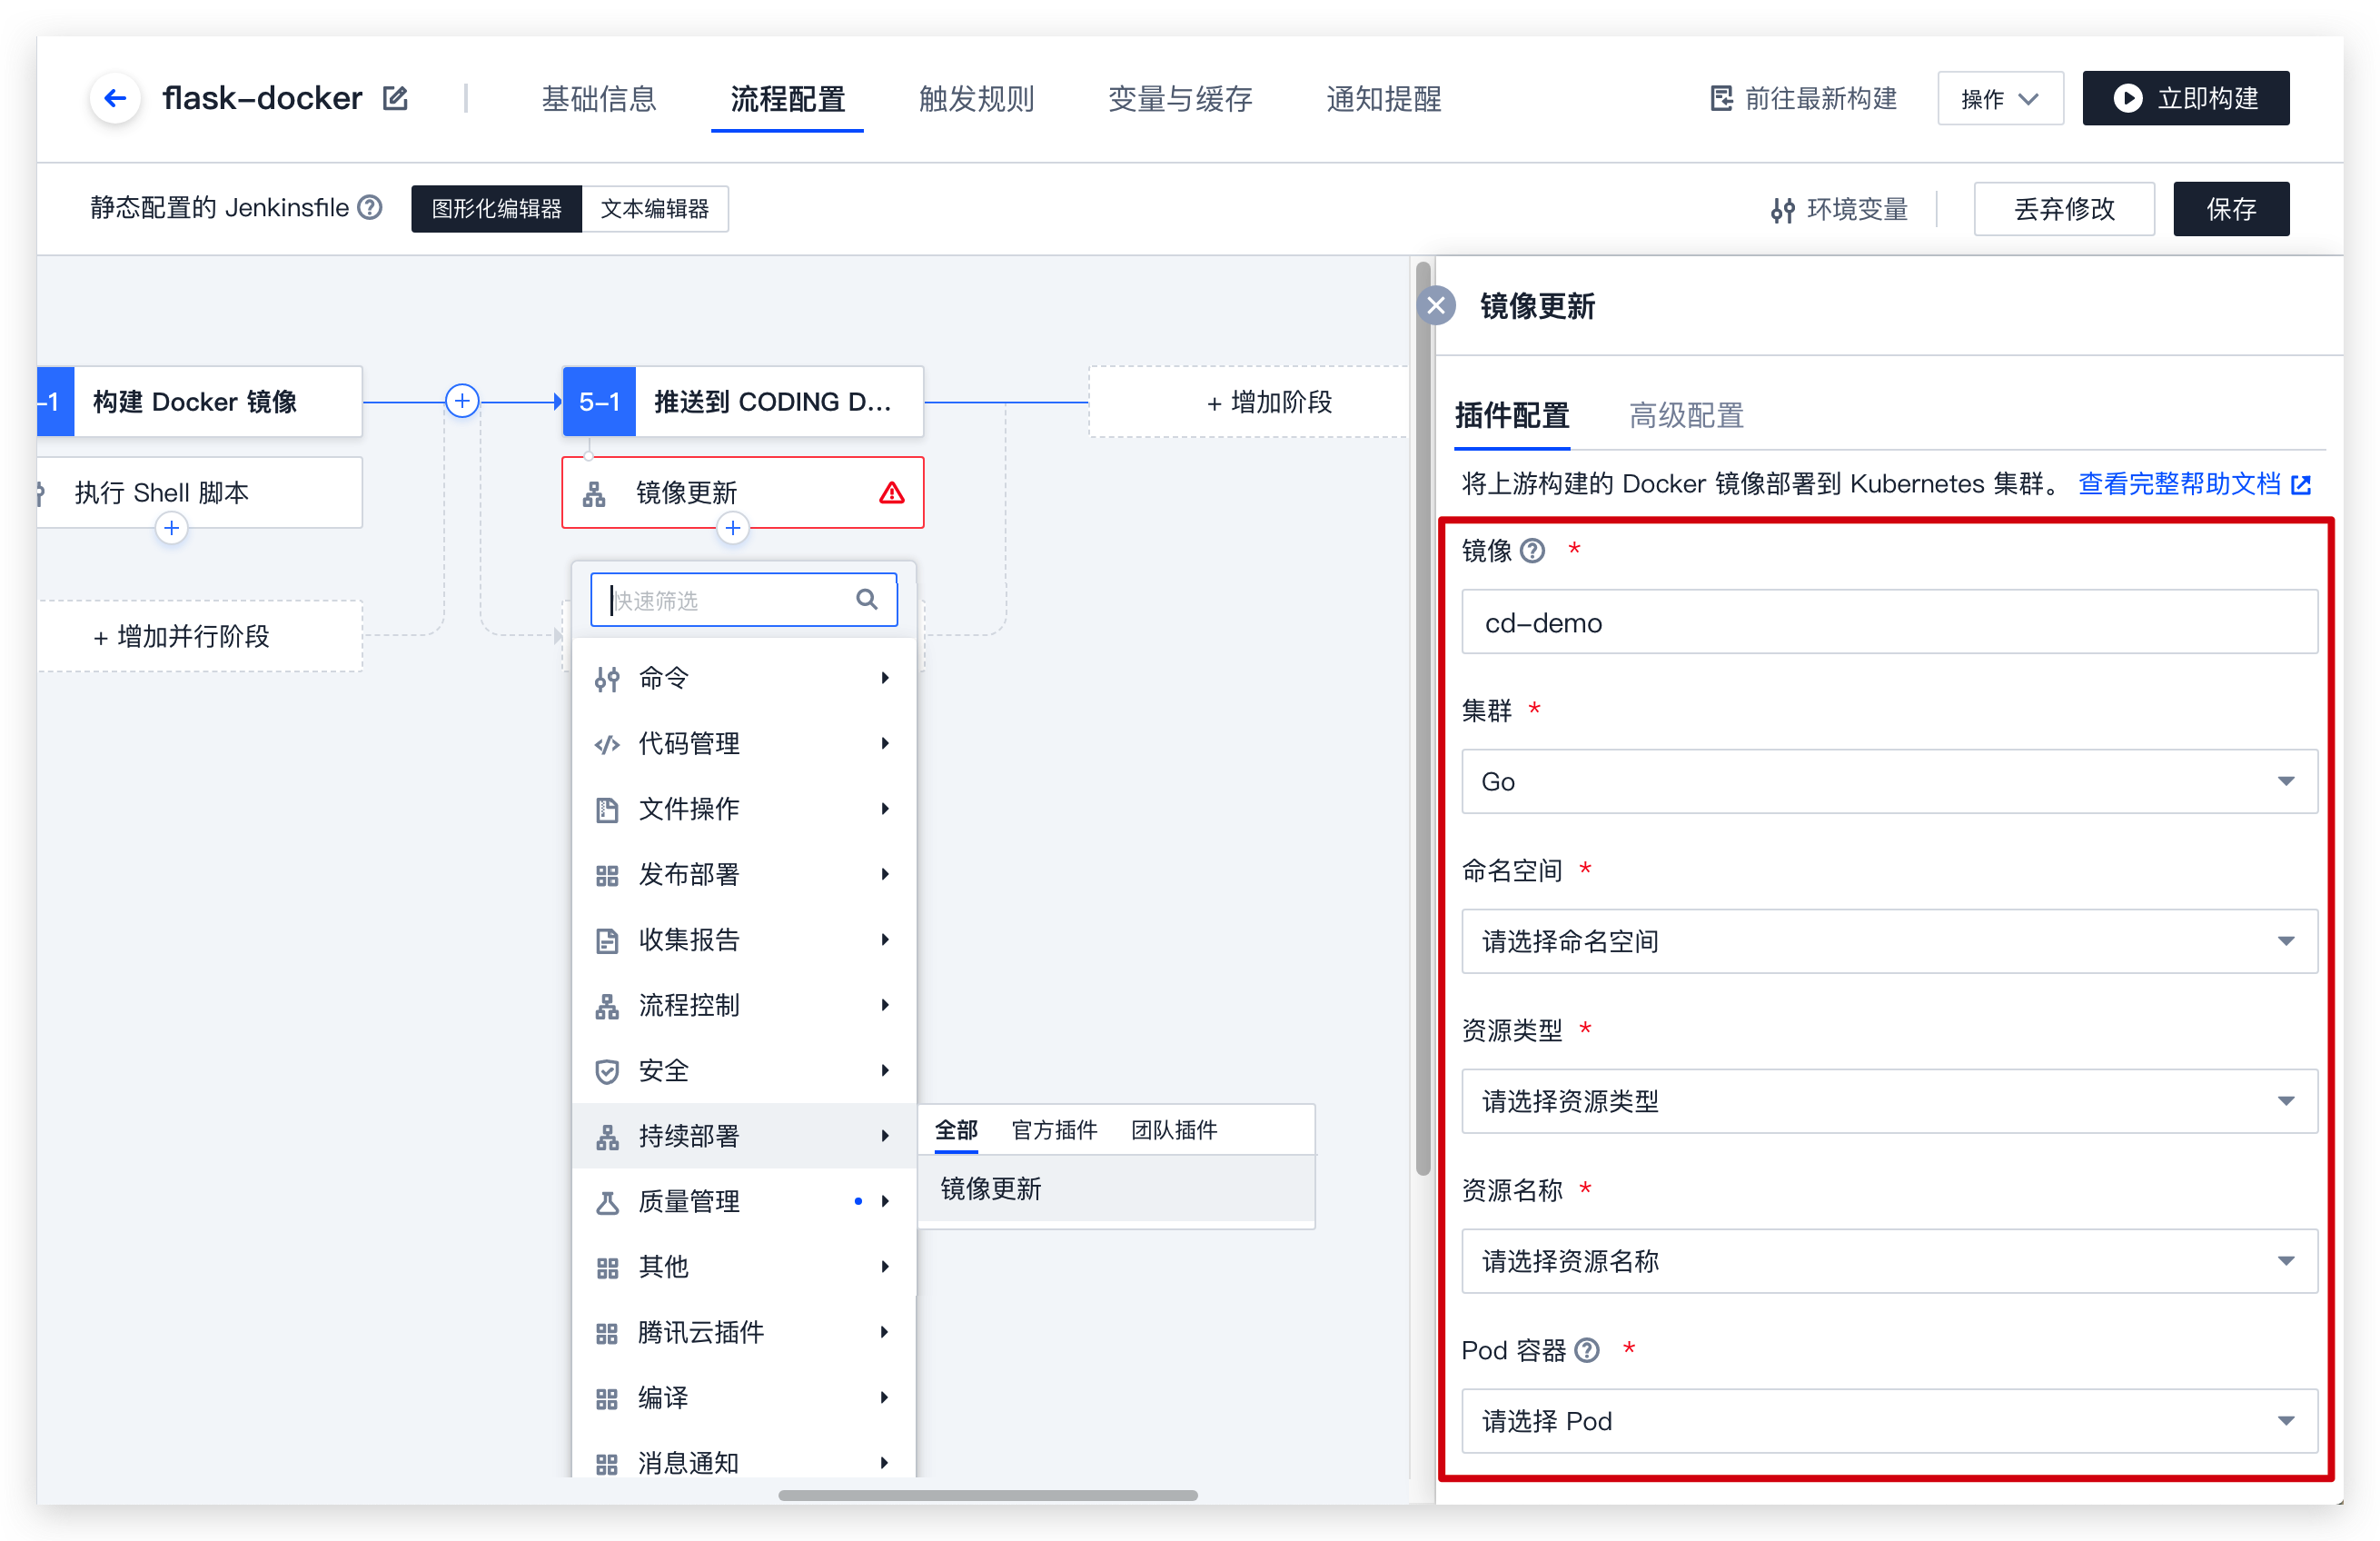Choose 镜像更新 plugin from submenu
The height and width of the screenshot is (1541, 2380).
(1116, 1188)
